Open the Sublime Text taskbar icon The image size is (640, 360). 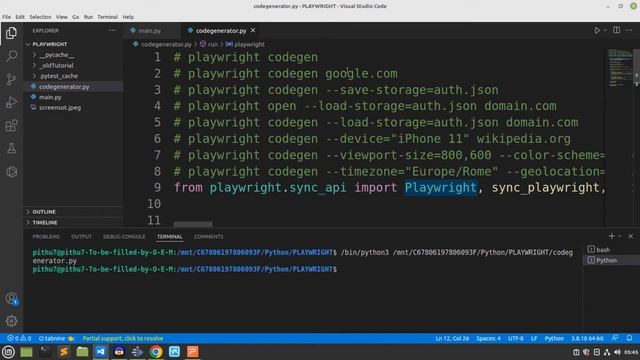click(64, 351)
